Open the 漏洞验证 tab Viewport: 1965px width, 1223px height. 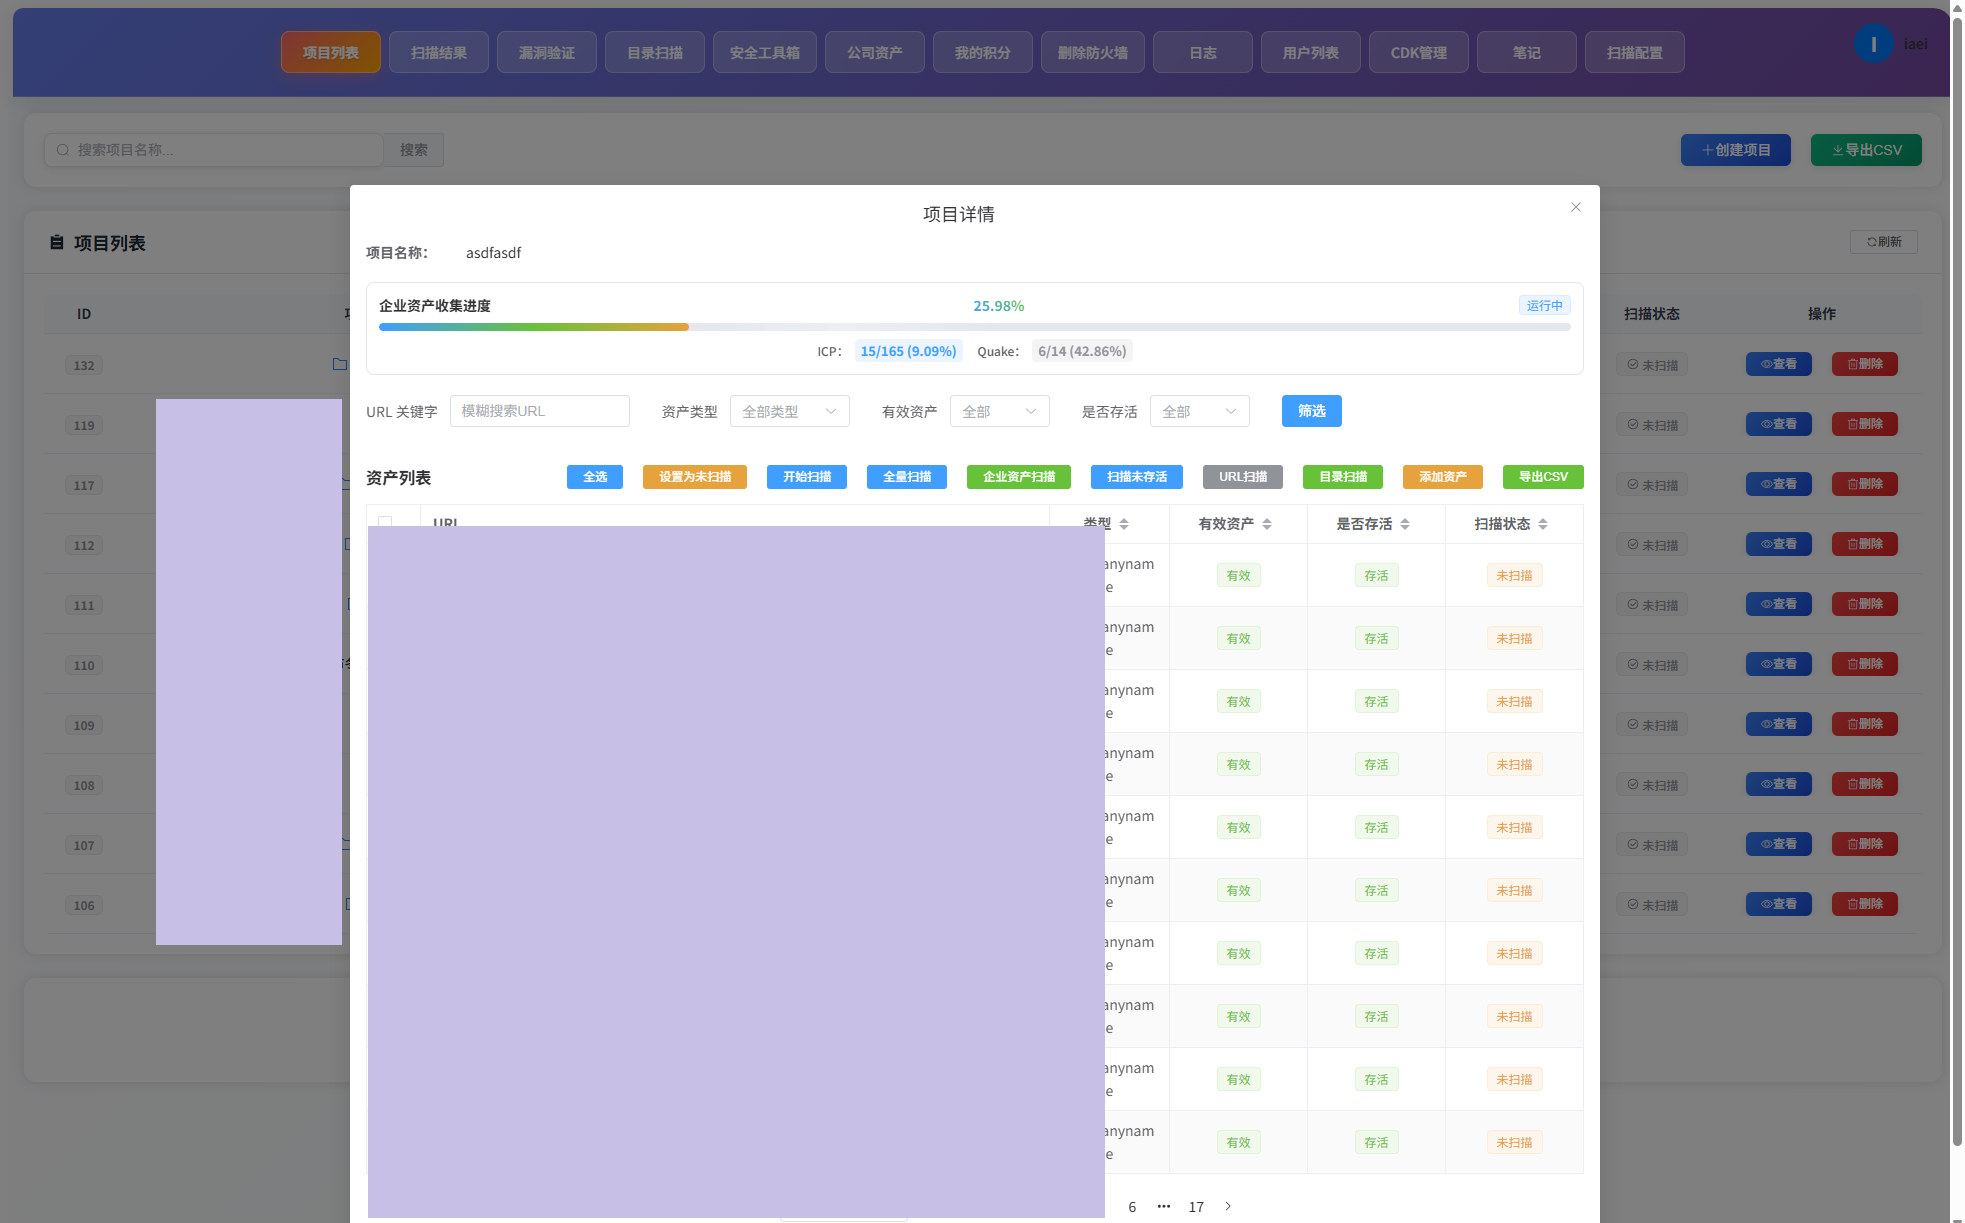pyautogui.click(x=547, y=52)
